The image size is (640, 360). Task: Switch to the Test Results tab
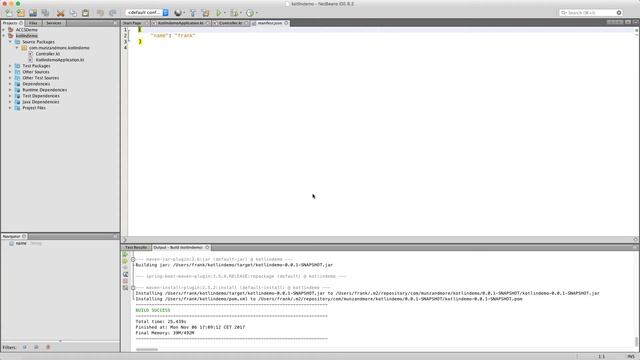(x=136, y=247)
